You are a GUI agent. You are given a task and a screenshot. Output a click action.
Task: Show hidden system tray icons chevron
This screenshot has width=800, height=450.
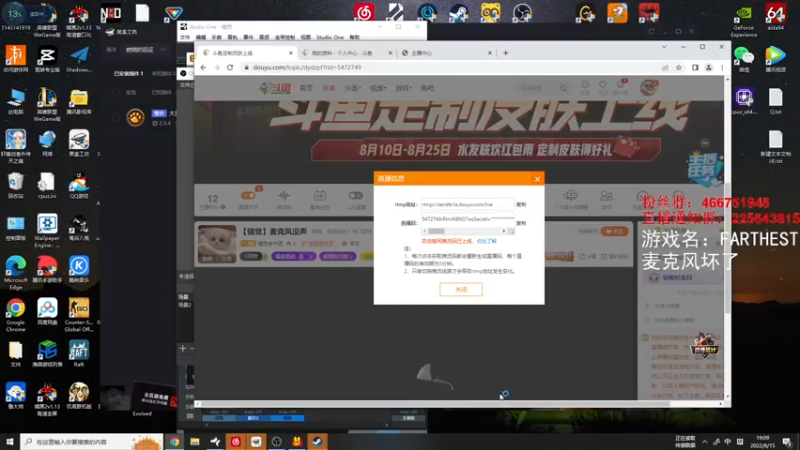[x=705, y=441]
